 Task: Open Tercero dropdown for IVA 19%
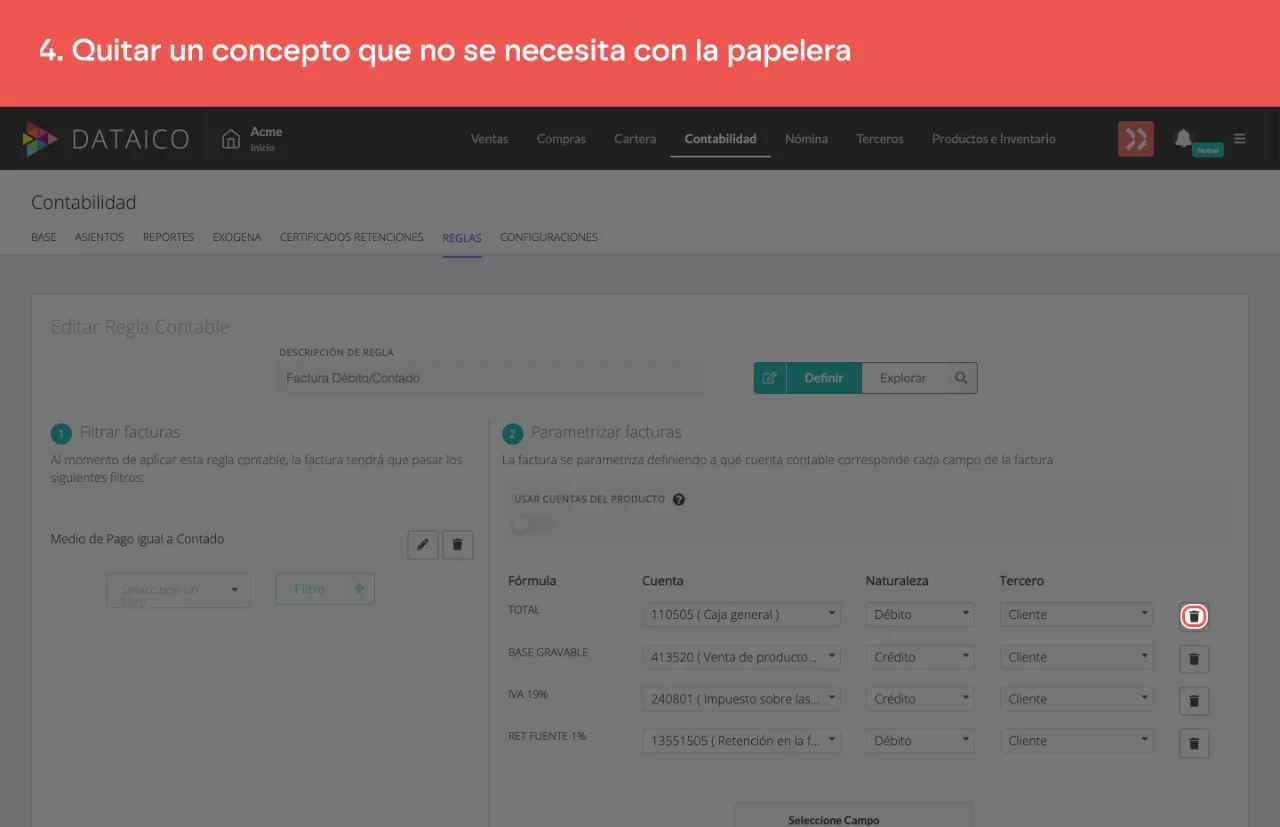pyautogui.click(x=1077, y=699)
